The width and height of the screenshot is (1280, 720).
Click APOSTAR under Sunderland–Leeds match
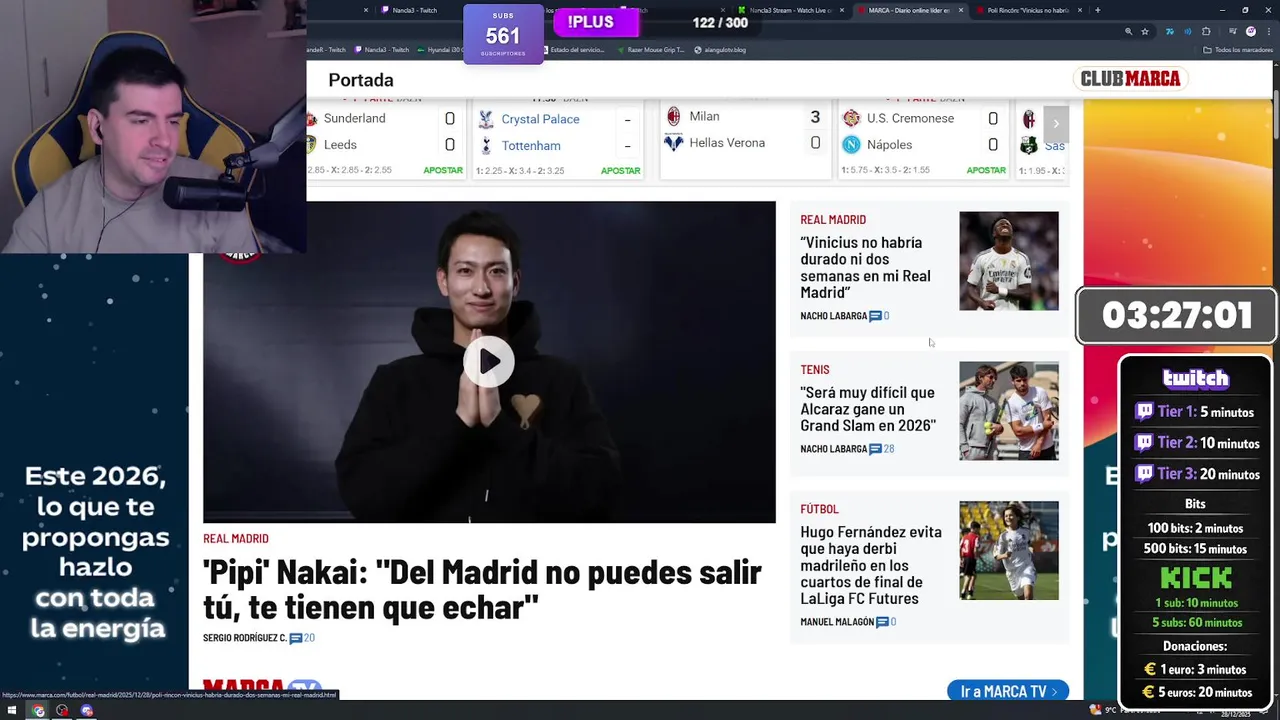point(443,171)
